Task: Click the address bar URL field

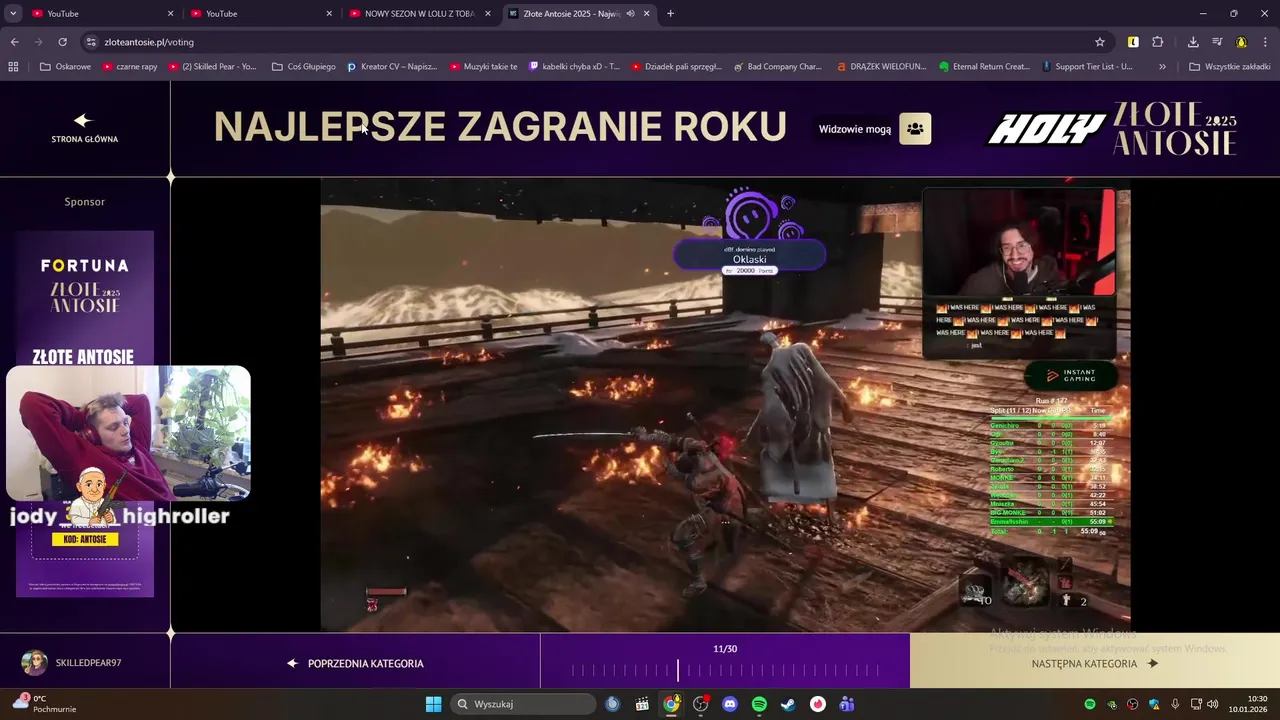Action: (590, 42)
